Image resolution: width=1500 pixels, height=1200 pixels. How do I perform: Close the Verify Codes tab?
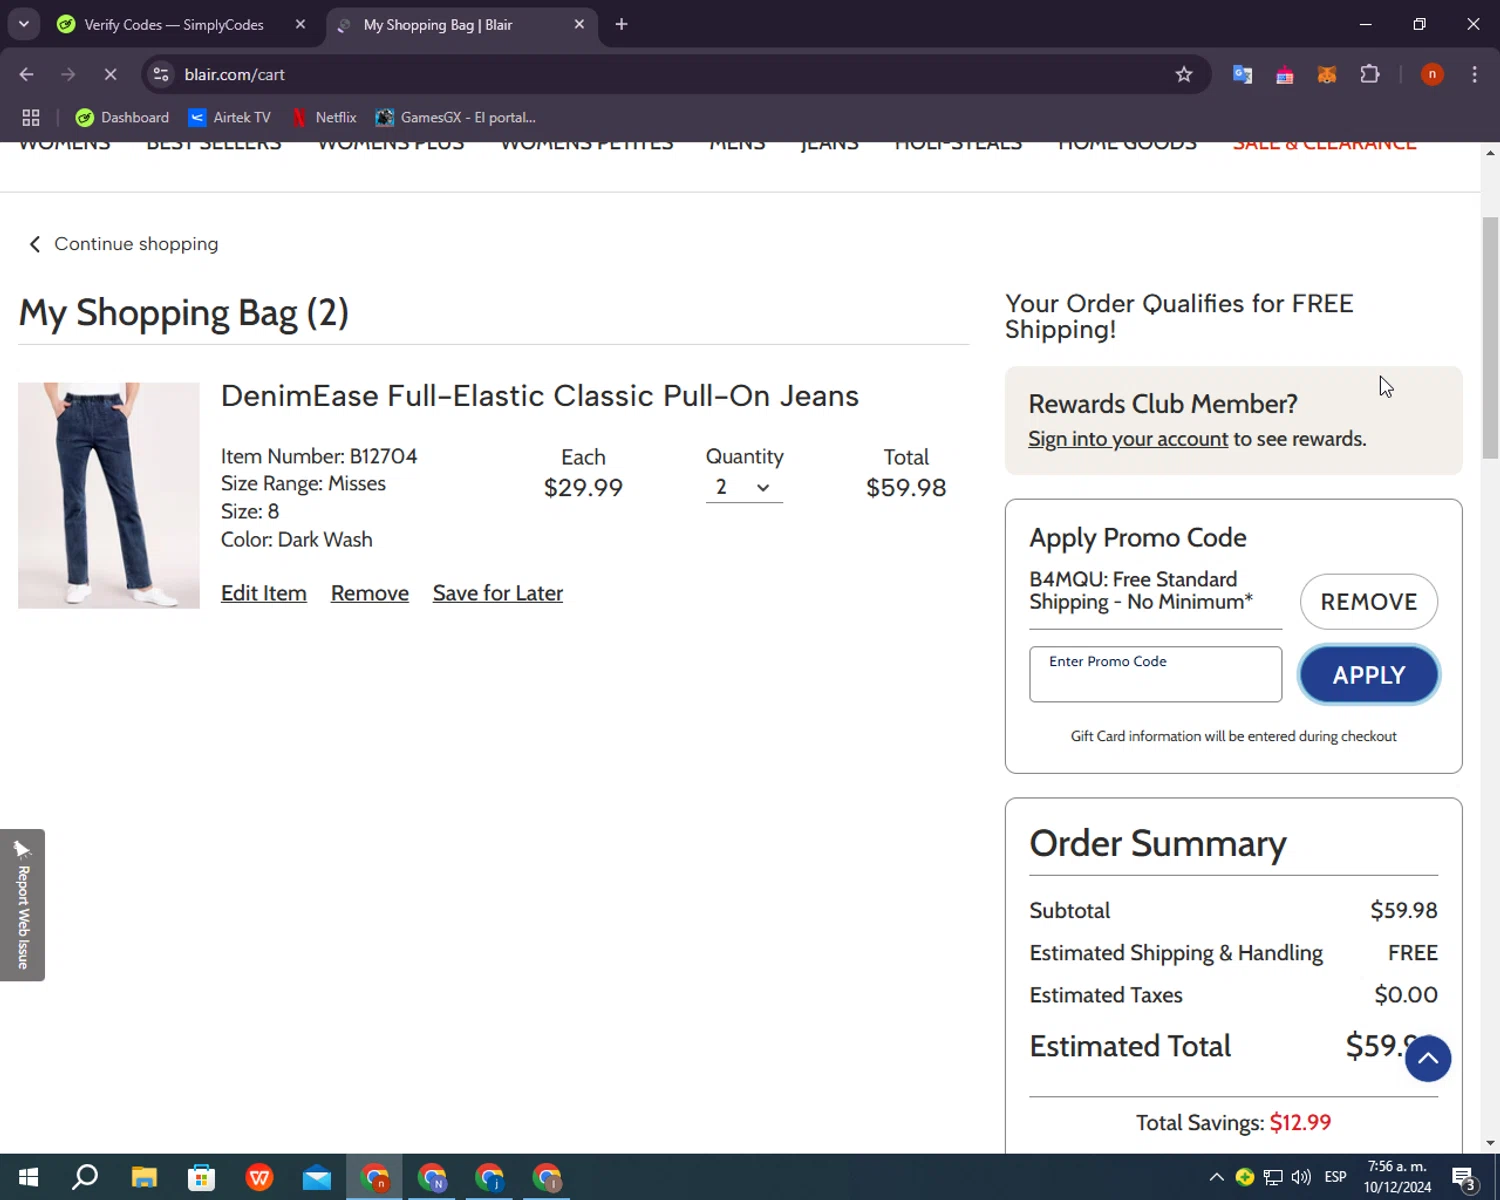300,24
